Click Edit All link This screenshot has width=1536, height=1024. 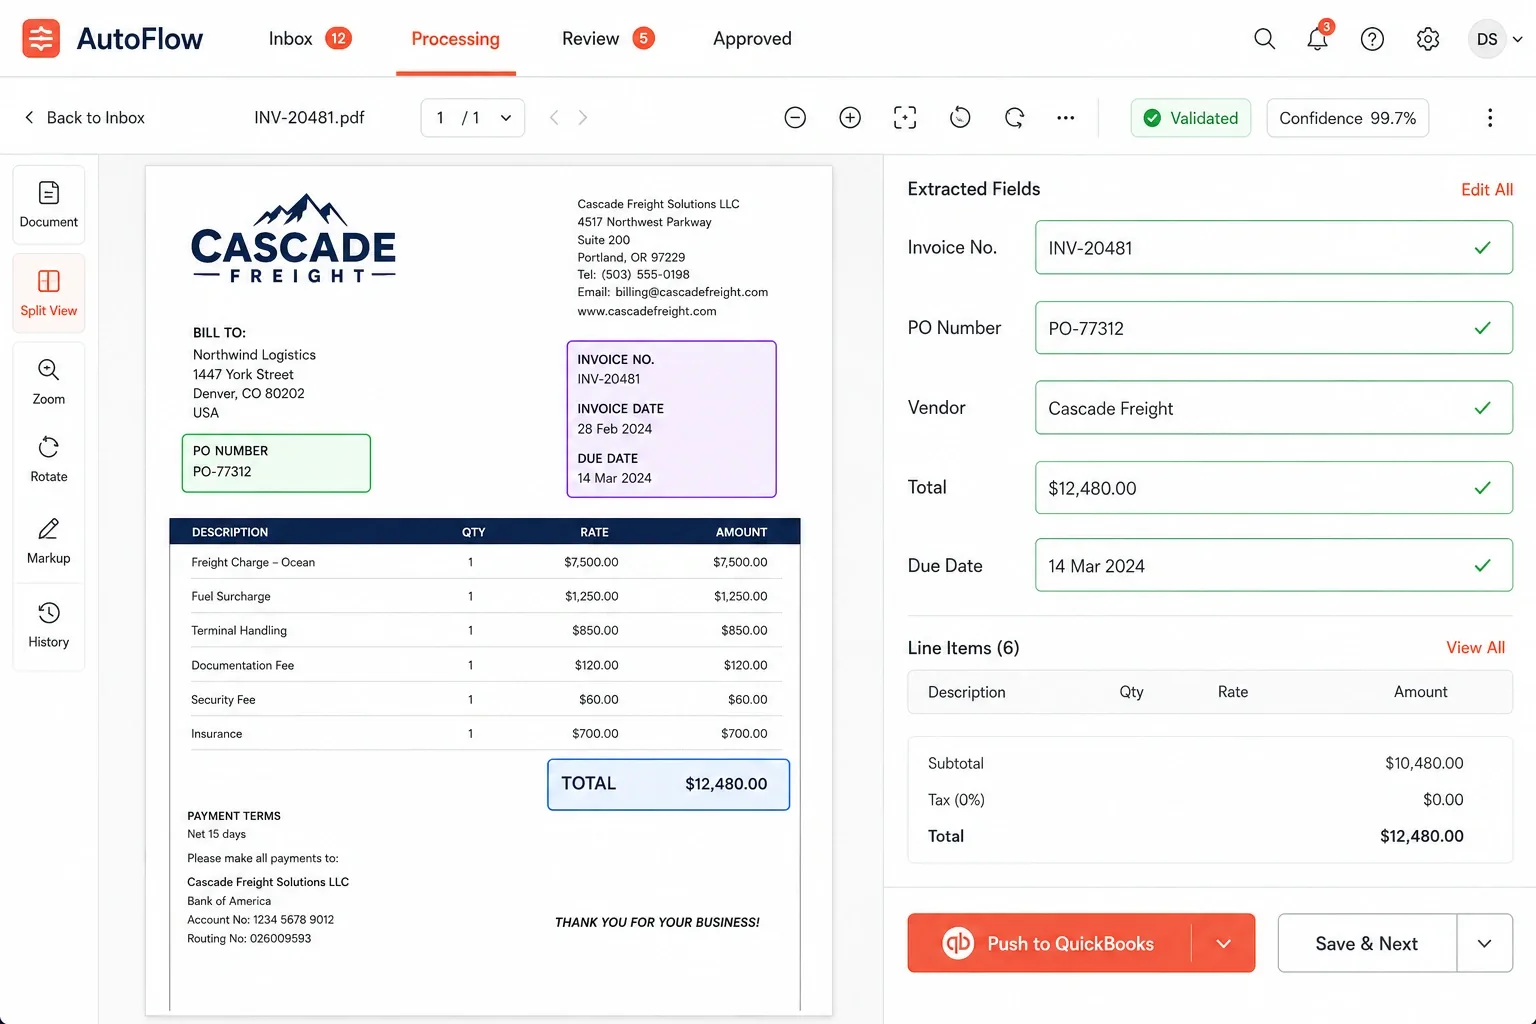tap(1487, 190)
